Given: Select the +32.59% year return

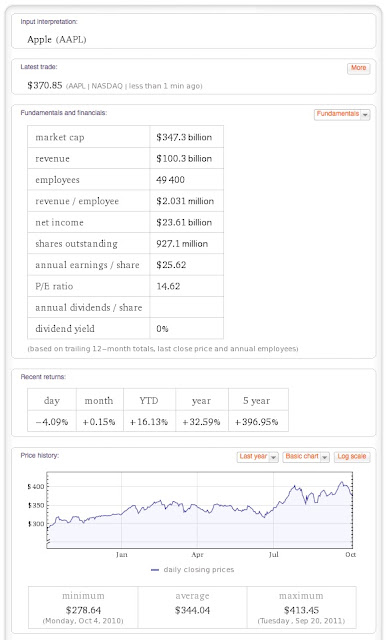Looking at the screenshot, I should pos(201,422).
